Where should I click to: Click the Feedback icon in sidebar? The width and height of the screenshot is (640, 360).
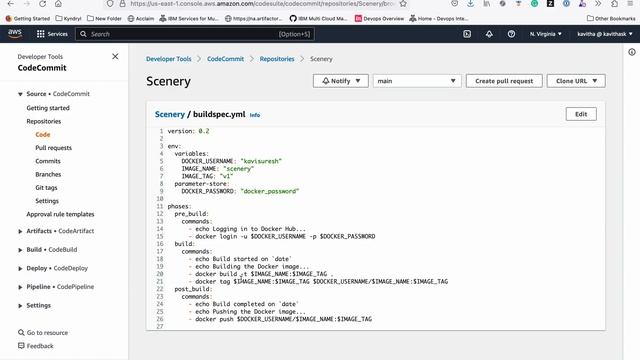[21, 346]
